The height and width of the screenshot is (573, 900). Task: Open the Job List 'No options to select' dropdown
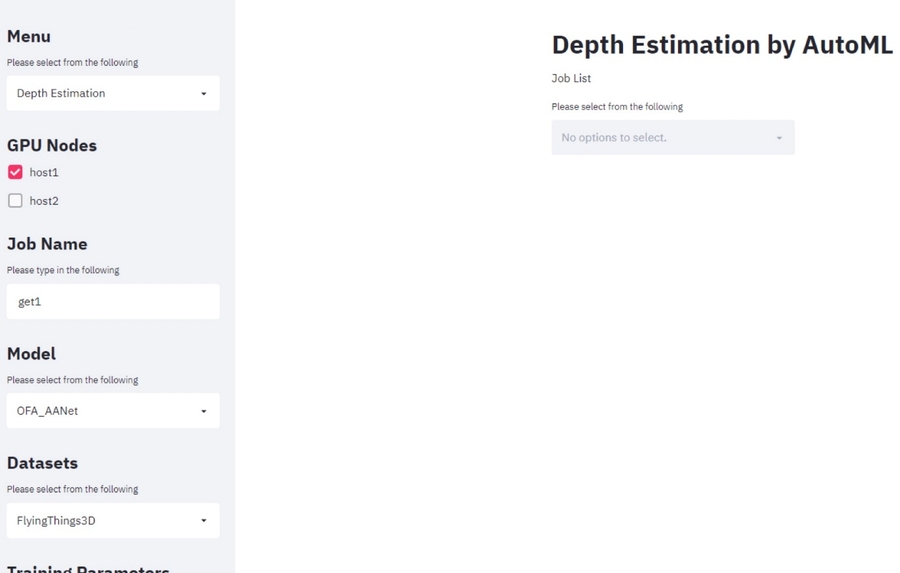point(660,138)
